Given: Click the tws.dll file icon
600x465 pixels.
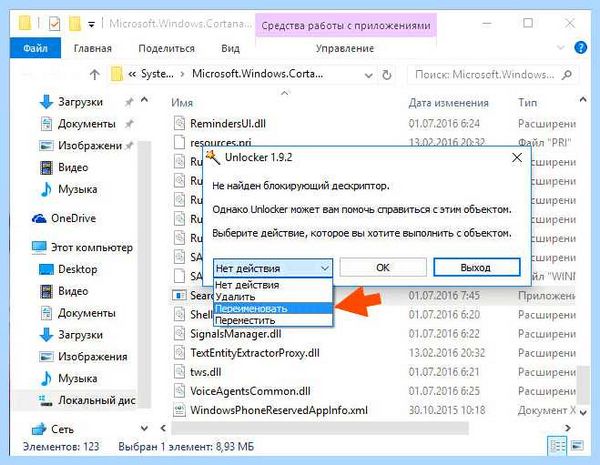Looking at the screenshot, I should (x=179, y=372).
